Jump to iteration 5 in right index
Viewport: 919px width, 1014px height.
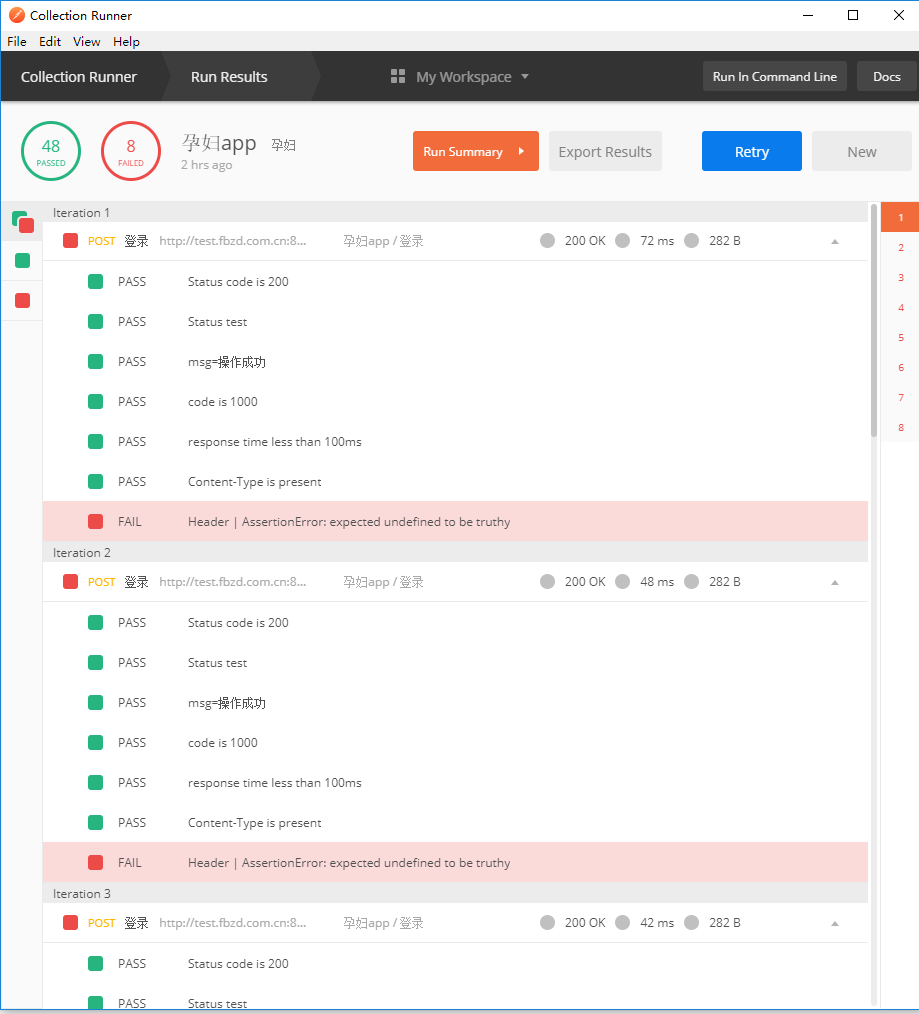900,338
